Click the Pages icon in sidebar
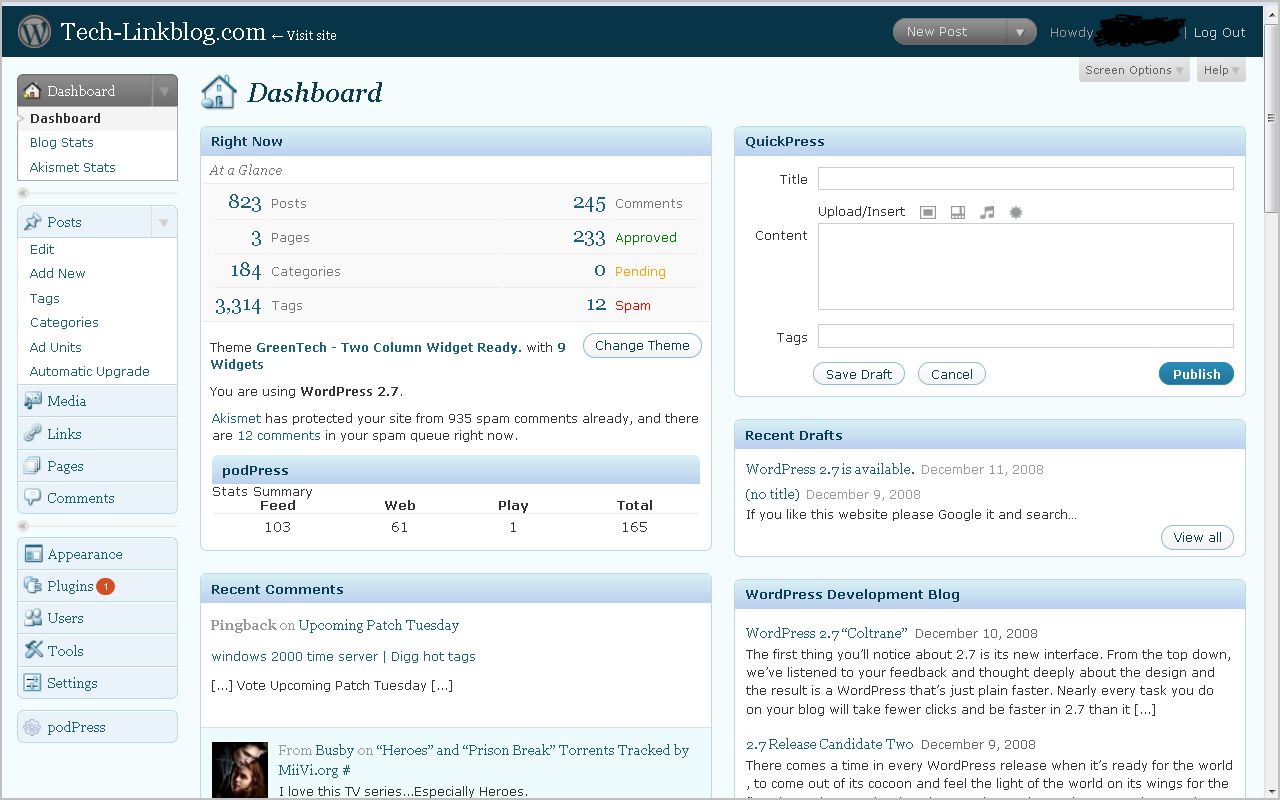 click(33, 466)
